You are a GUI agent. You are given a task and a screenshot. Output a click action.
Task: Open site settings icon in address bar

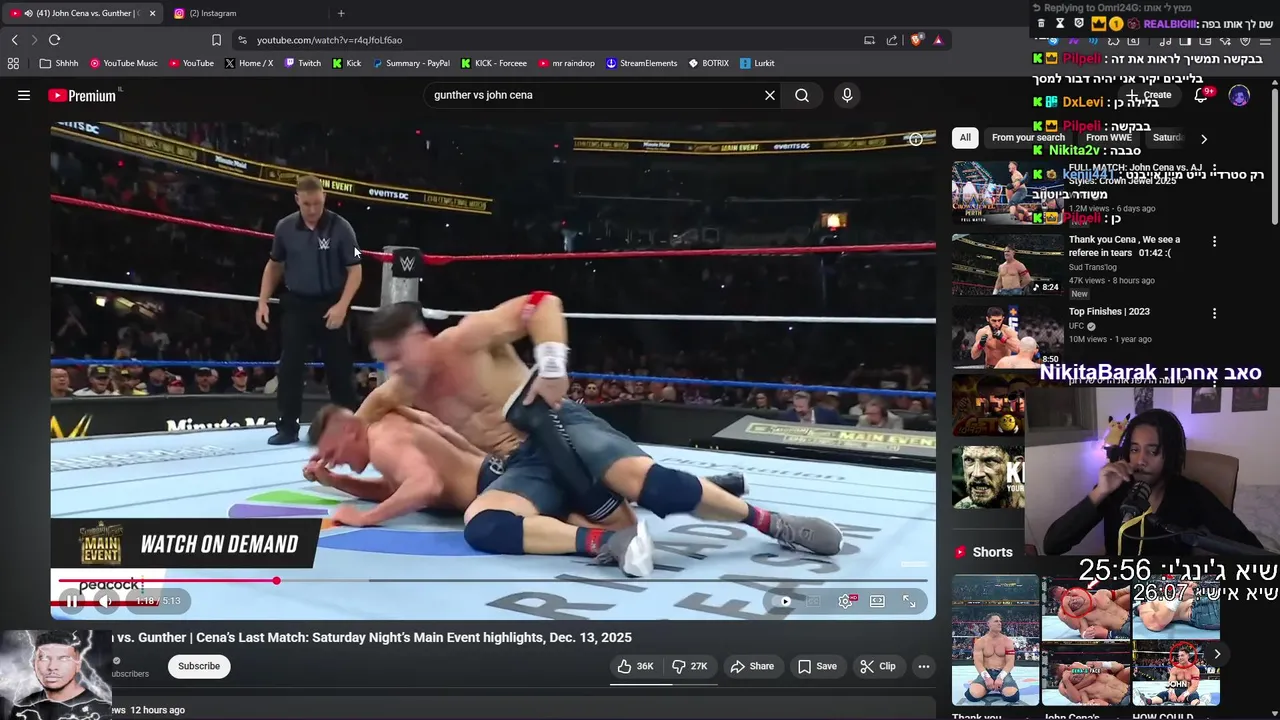coord(242,40)
